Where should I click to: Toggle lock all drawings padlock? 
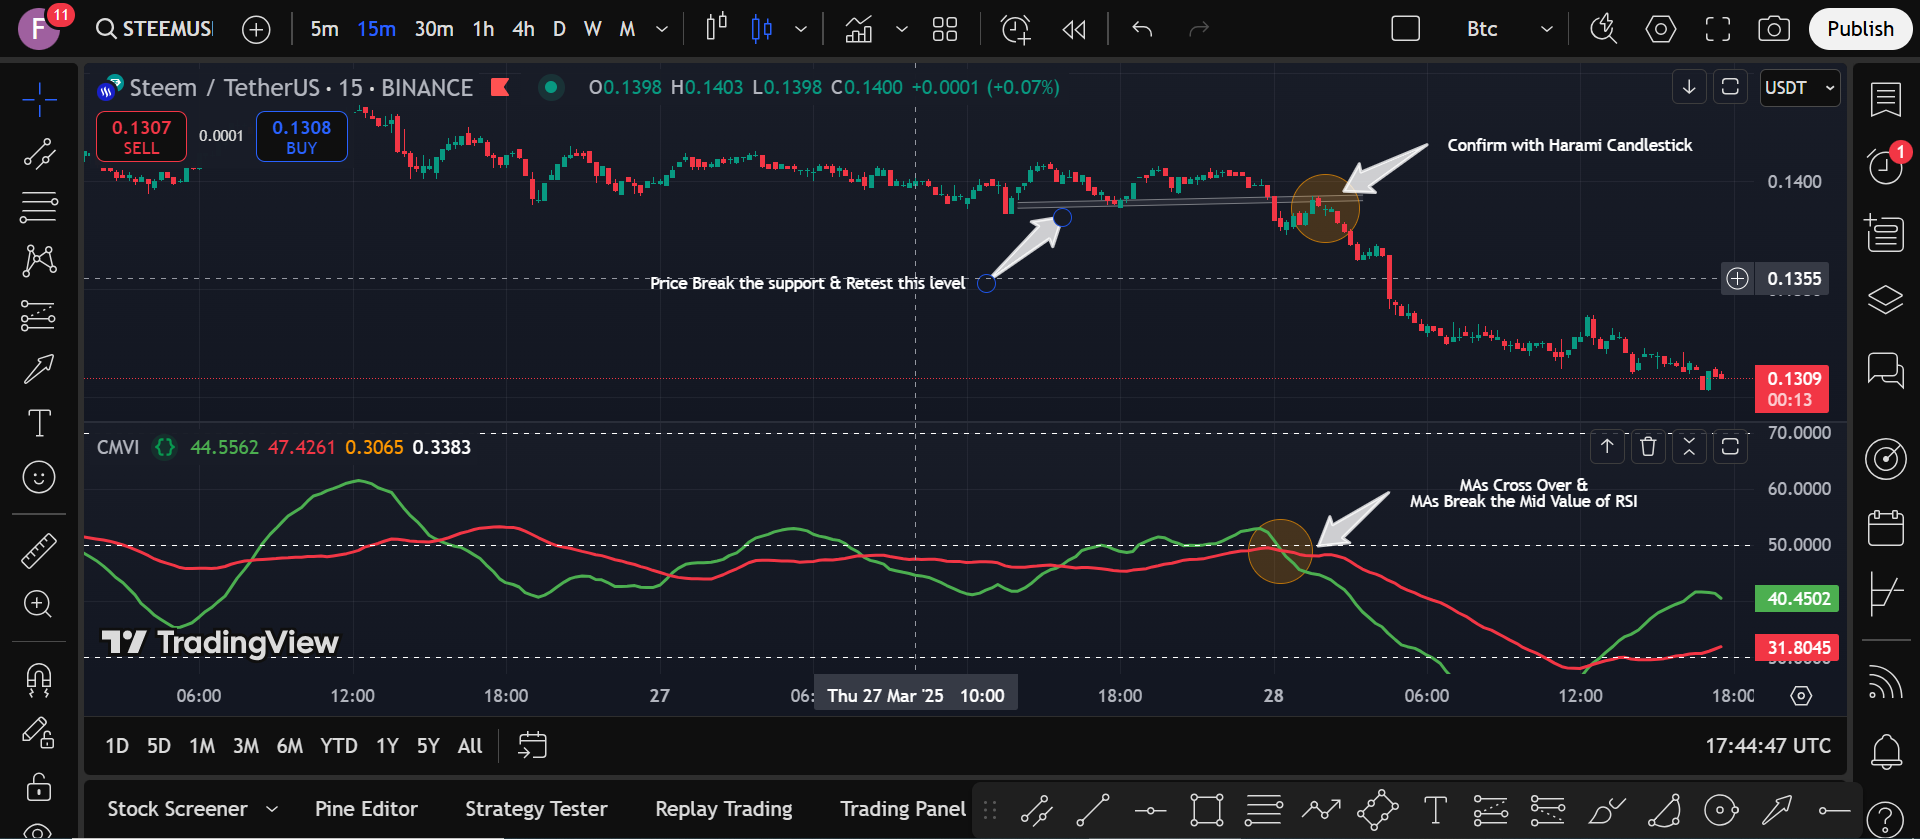point(39,787)
